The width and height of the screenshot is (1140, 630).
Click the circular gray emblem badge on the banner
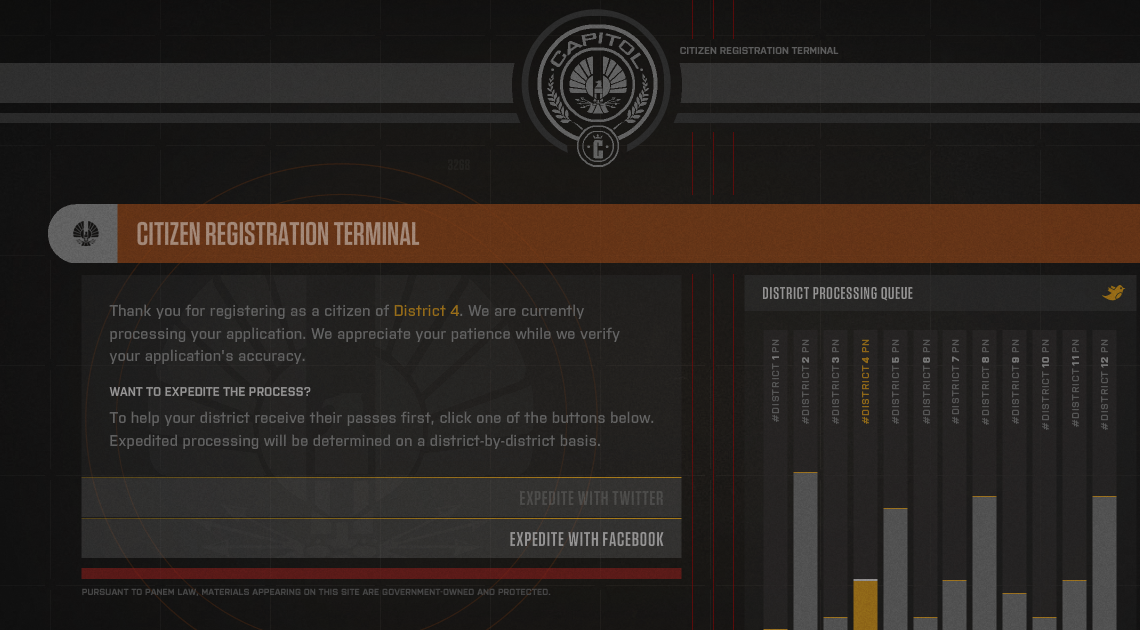[87, 232]
